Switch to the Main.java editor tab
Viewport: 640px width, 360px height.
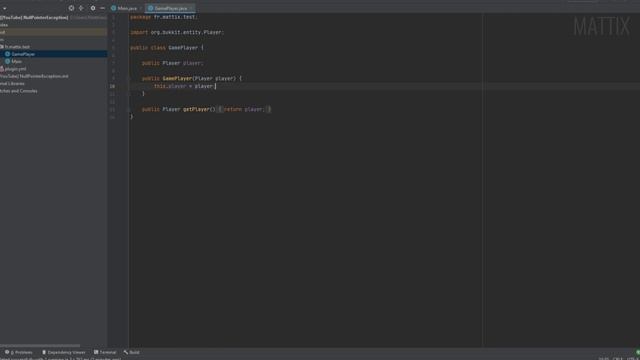click(127, 8)
